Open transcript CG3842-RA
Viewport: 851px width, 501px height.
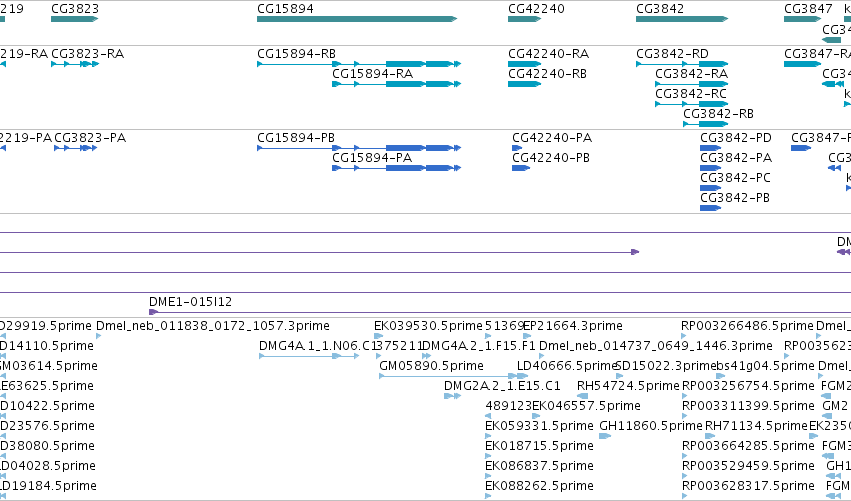pyautogui.click(x=691, y=84)
